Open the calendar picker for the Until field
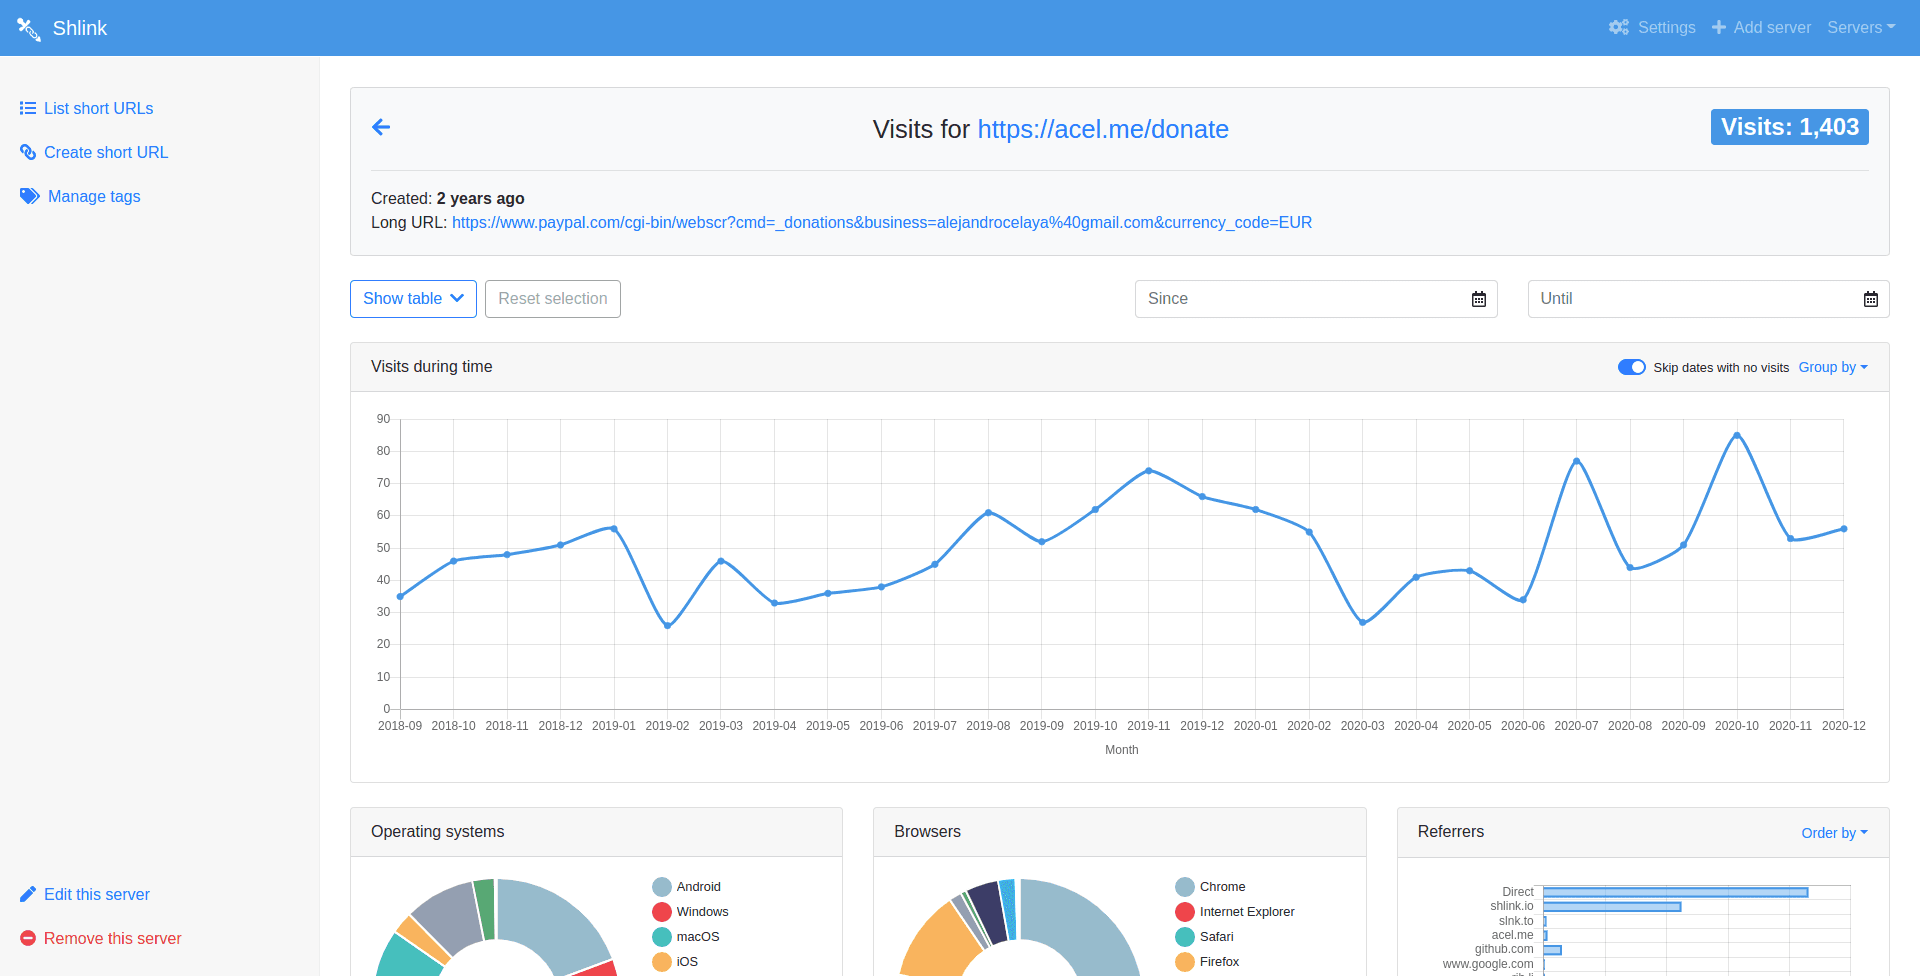This screenshot has height=976, width=1920. coord(1871,299)
